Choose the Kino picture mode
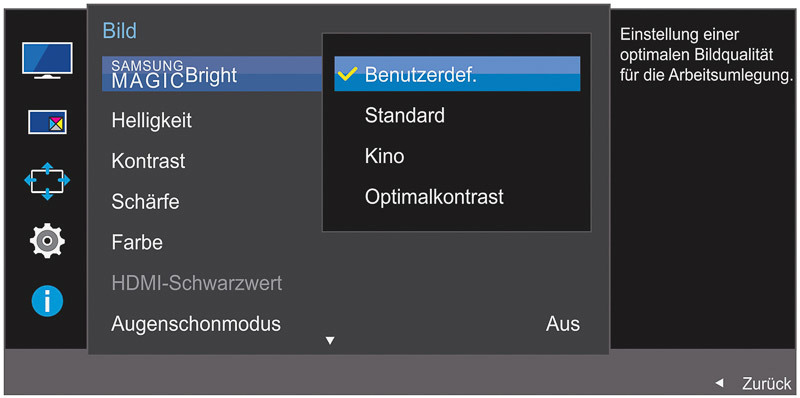Screen dimensions: 800x398 384,156
